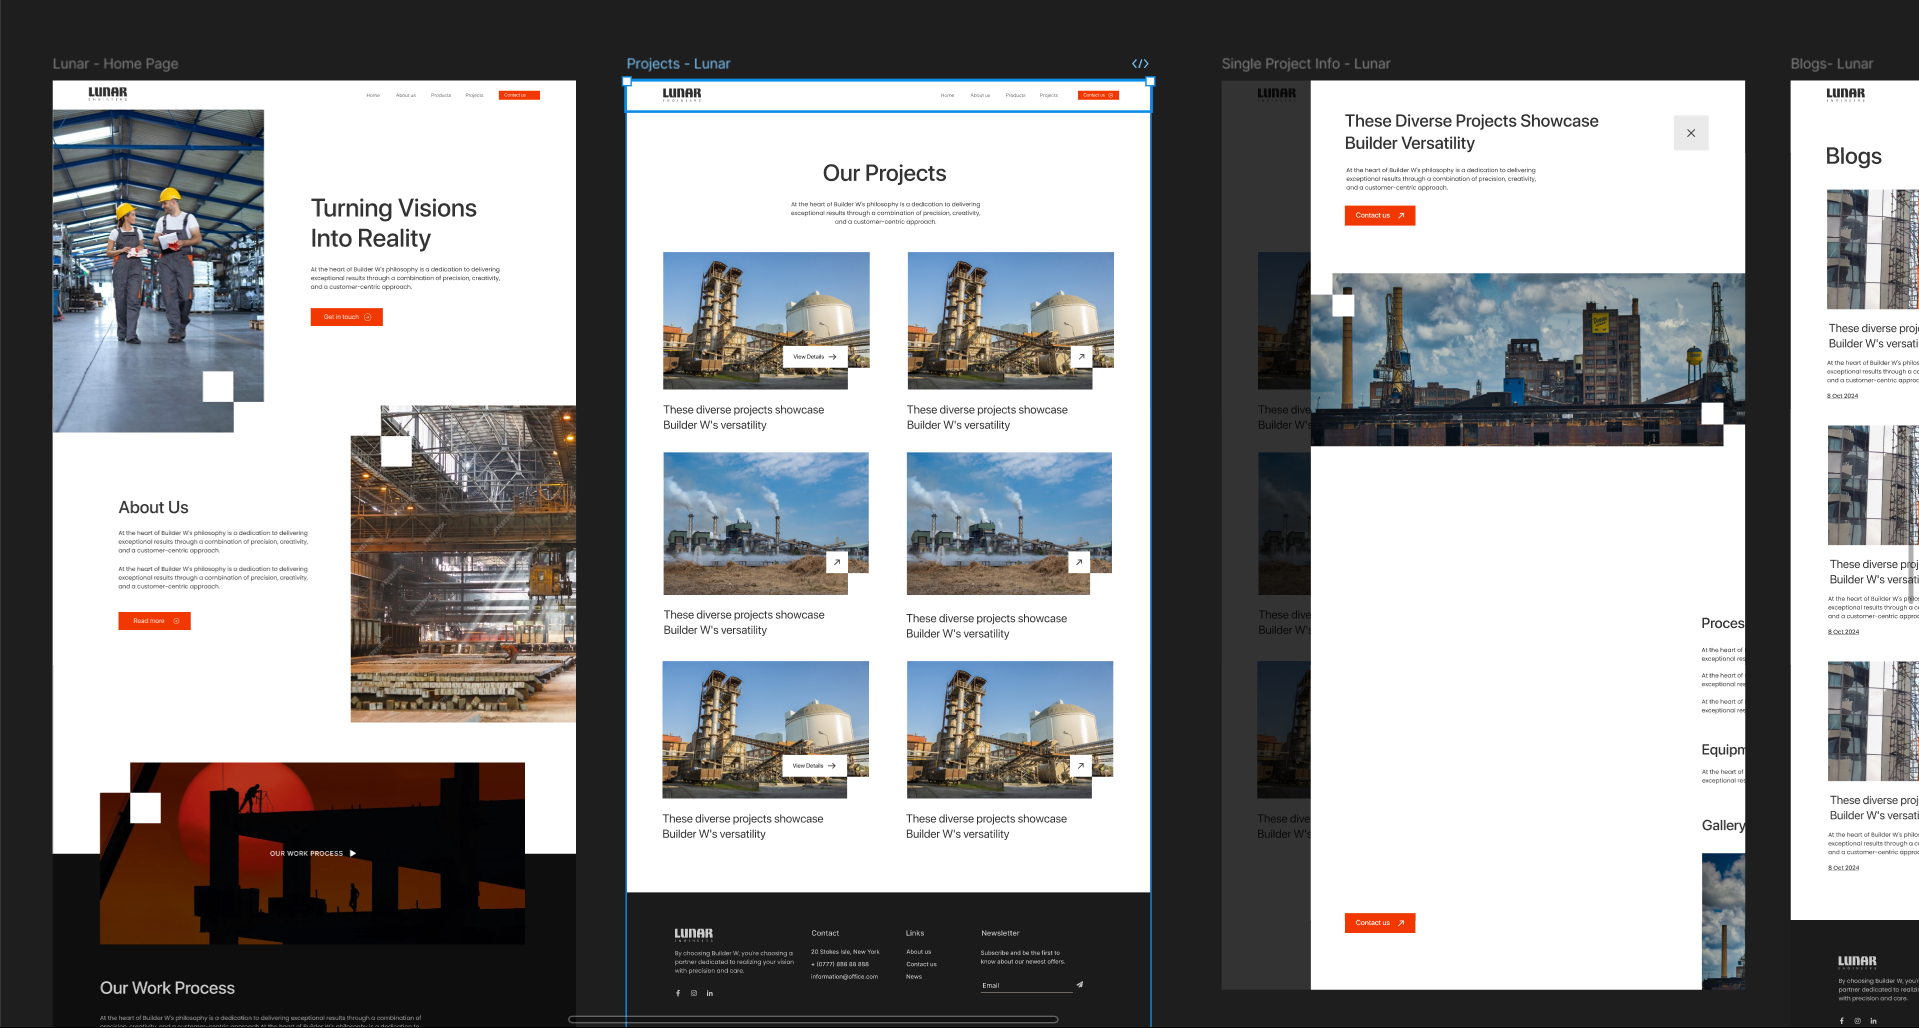Click the LinkedIn icon in Projects page footer

710,993
